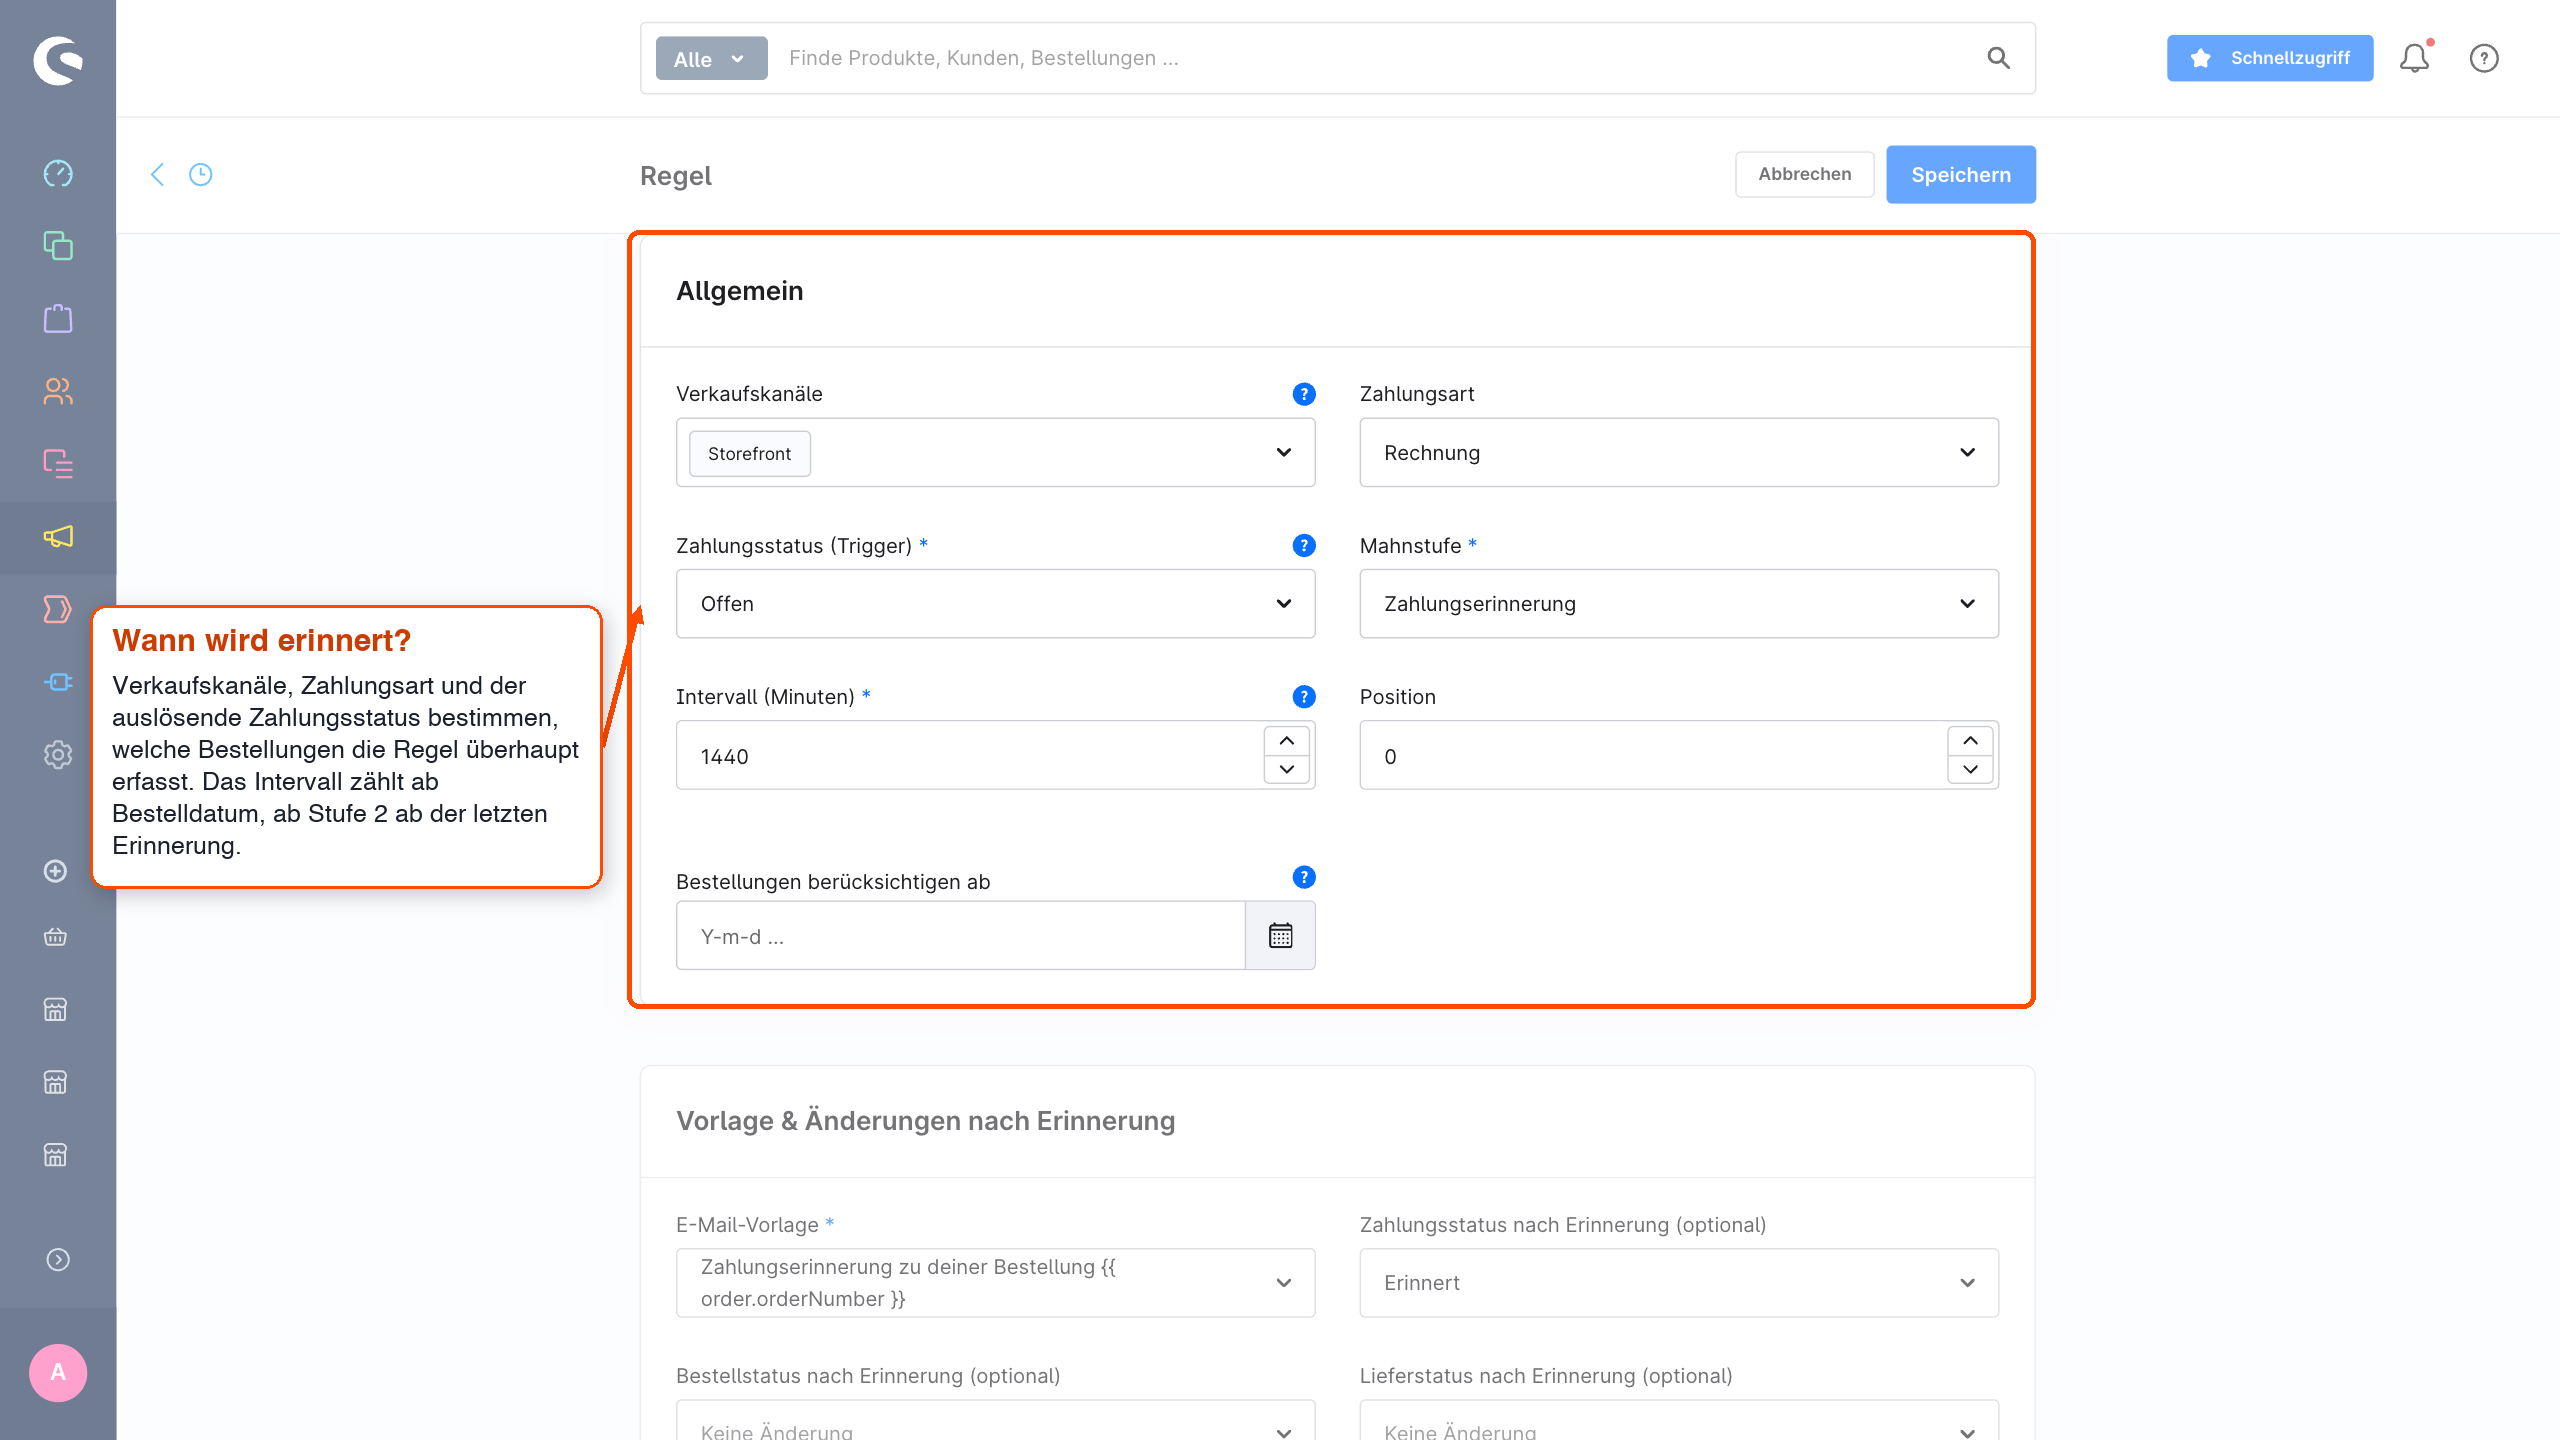Go back with the left chevron

(157, 175)
